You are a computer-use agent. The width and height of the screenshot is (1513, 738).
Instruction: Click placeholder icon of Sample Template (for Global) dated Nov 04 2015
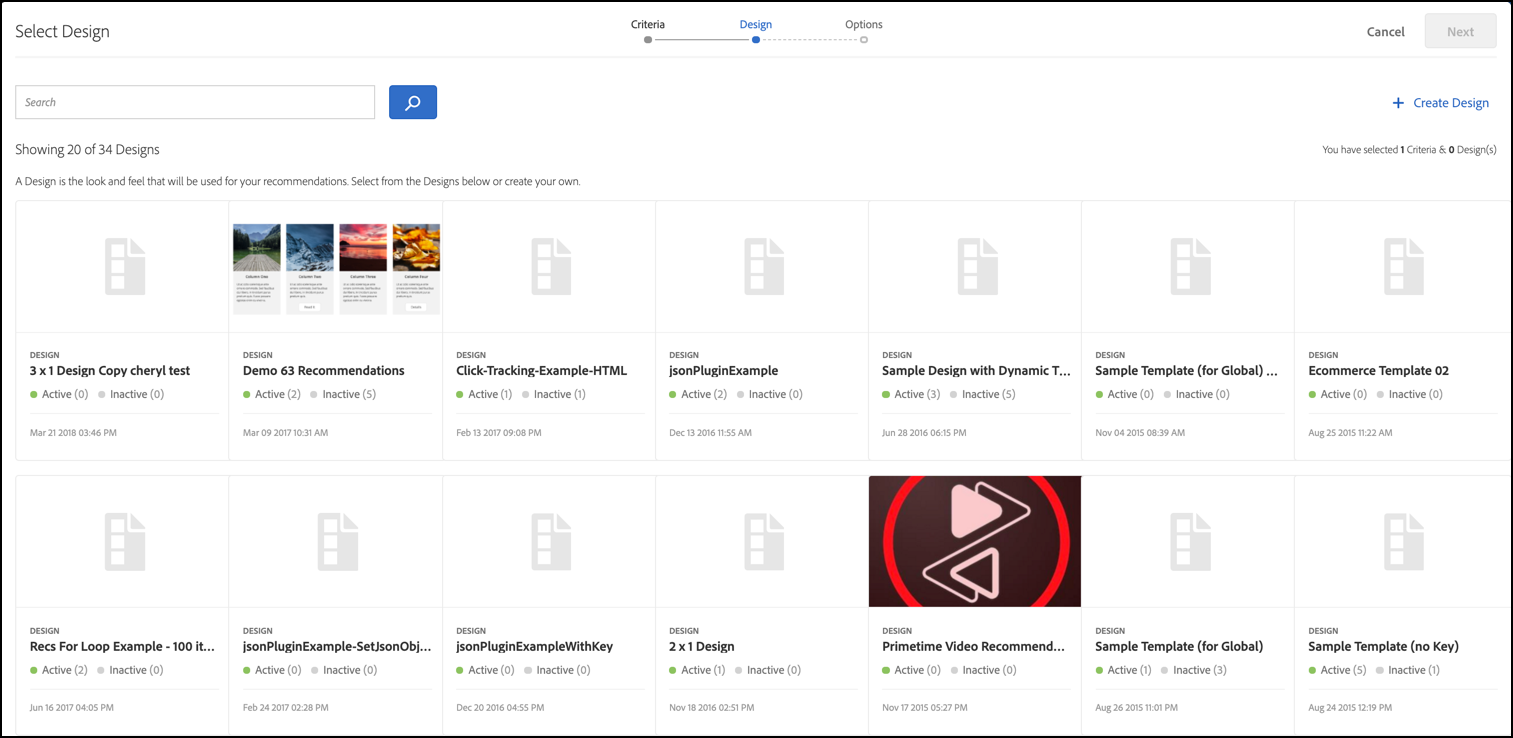coord(1190,266)
